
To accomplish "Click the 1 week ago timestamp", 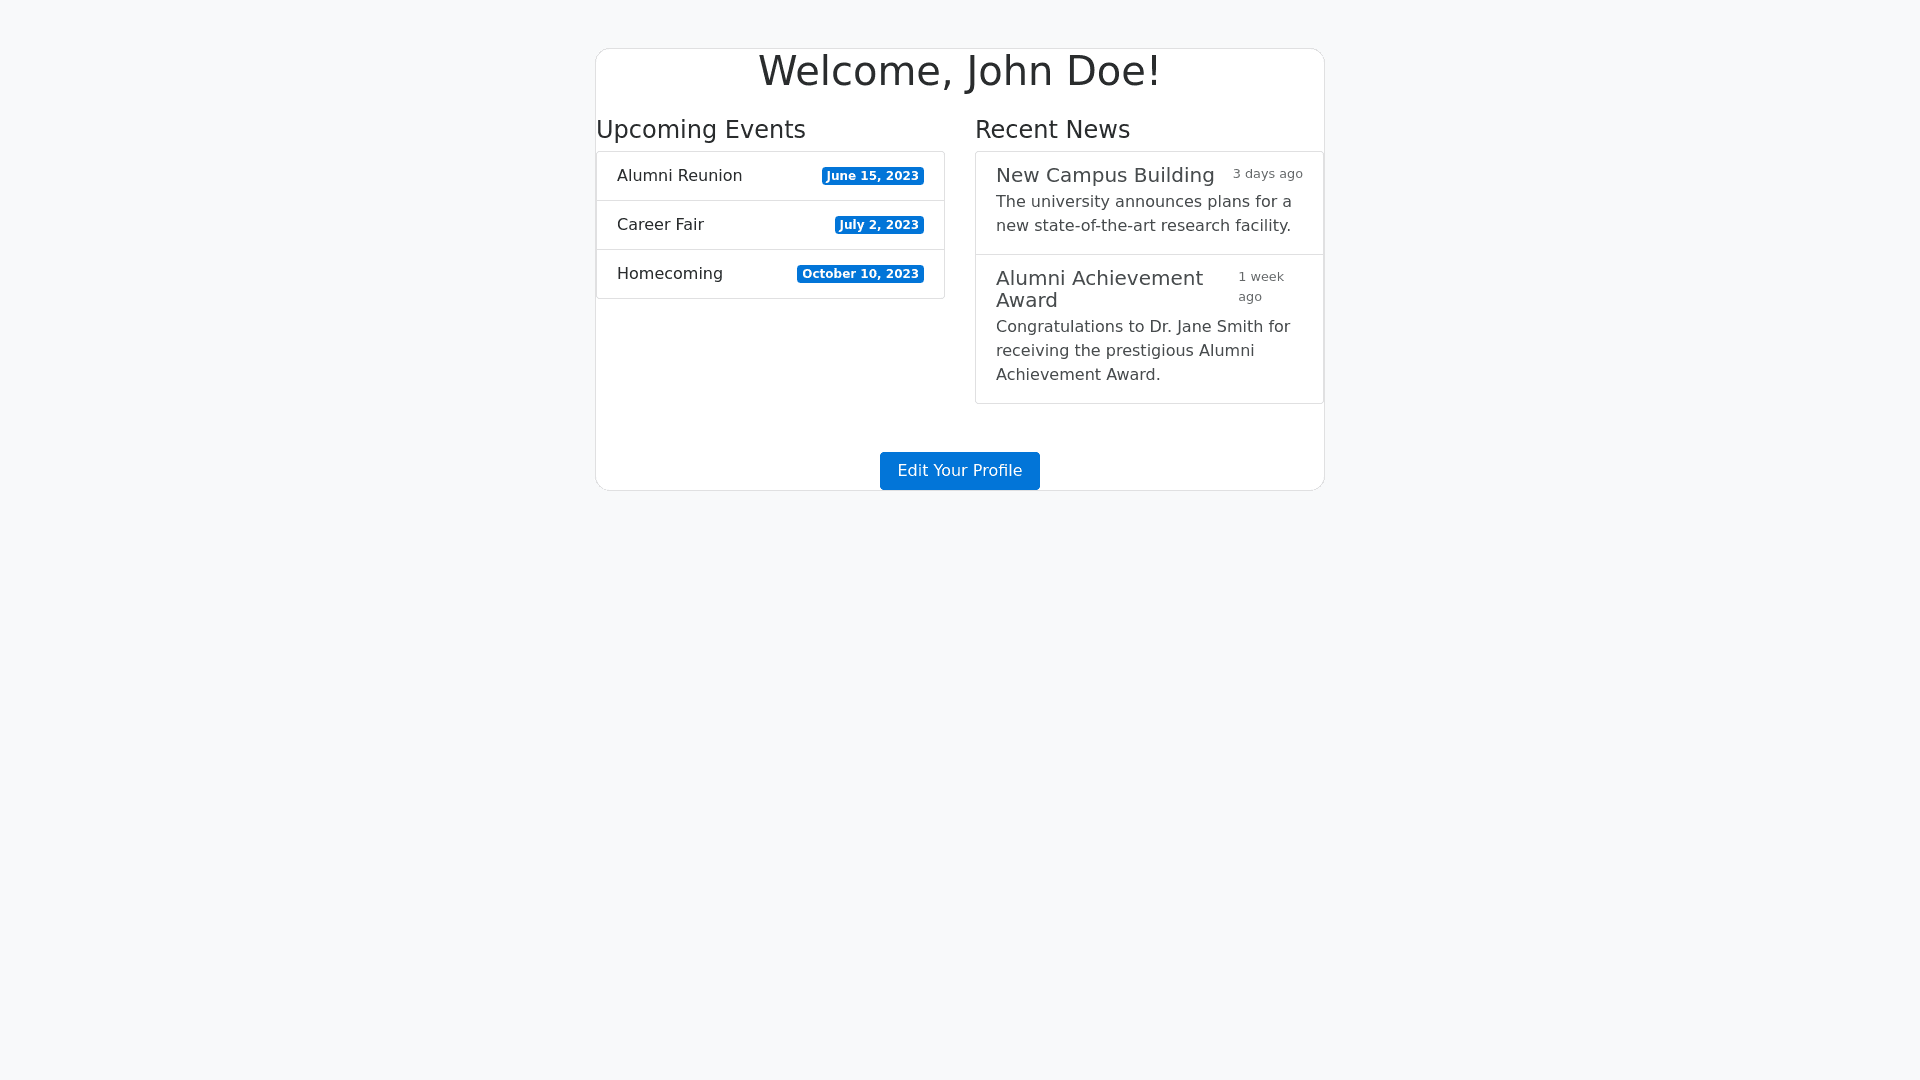I will coord(1260,286).
